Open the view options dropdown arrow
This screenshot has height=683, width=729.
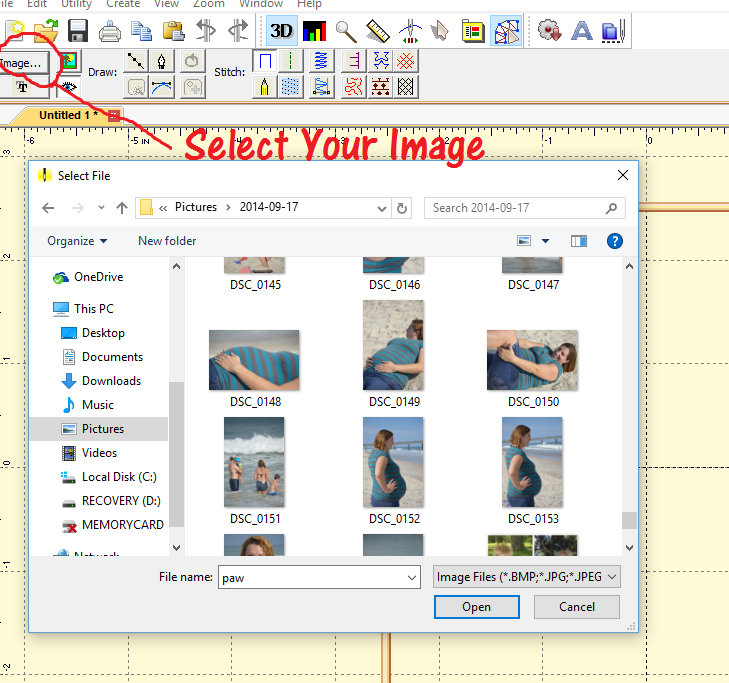tap(545, 241)
